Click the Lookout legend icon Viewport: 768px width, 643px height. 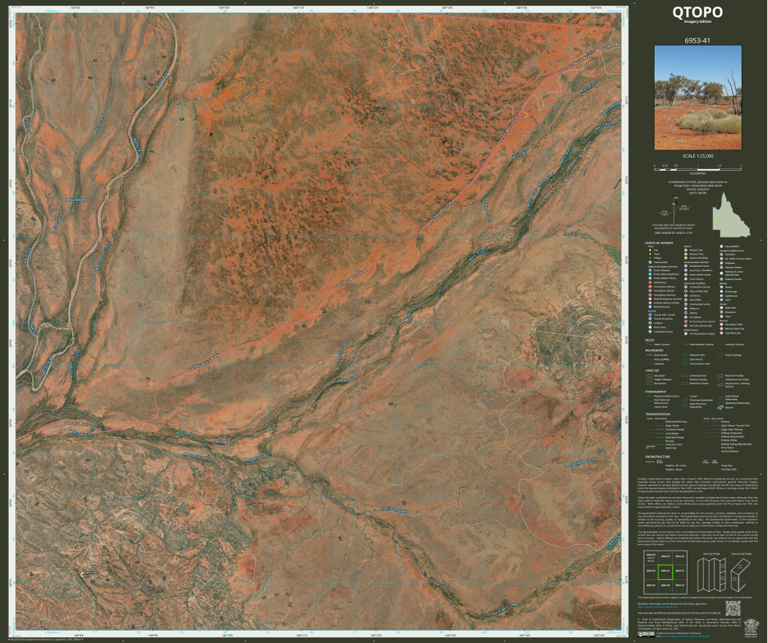click(x=650, y=323)
